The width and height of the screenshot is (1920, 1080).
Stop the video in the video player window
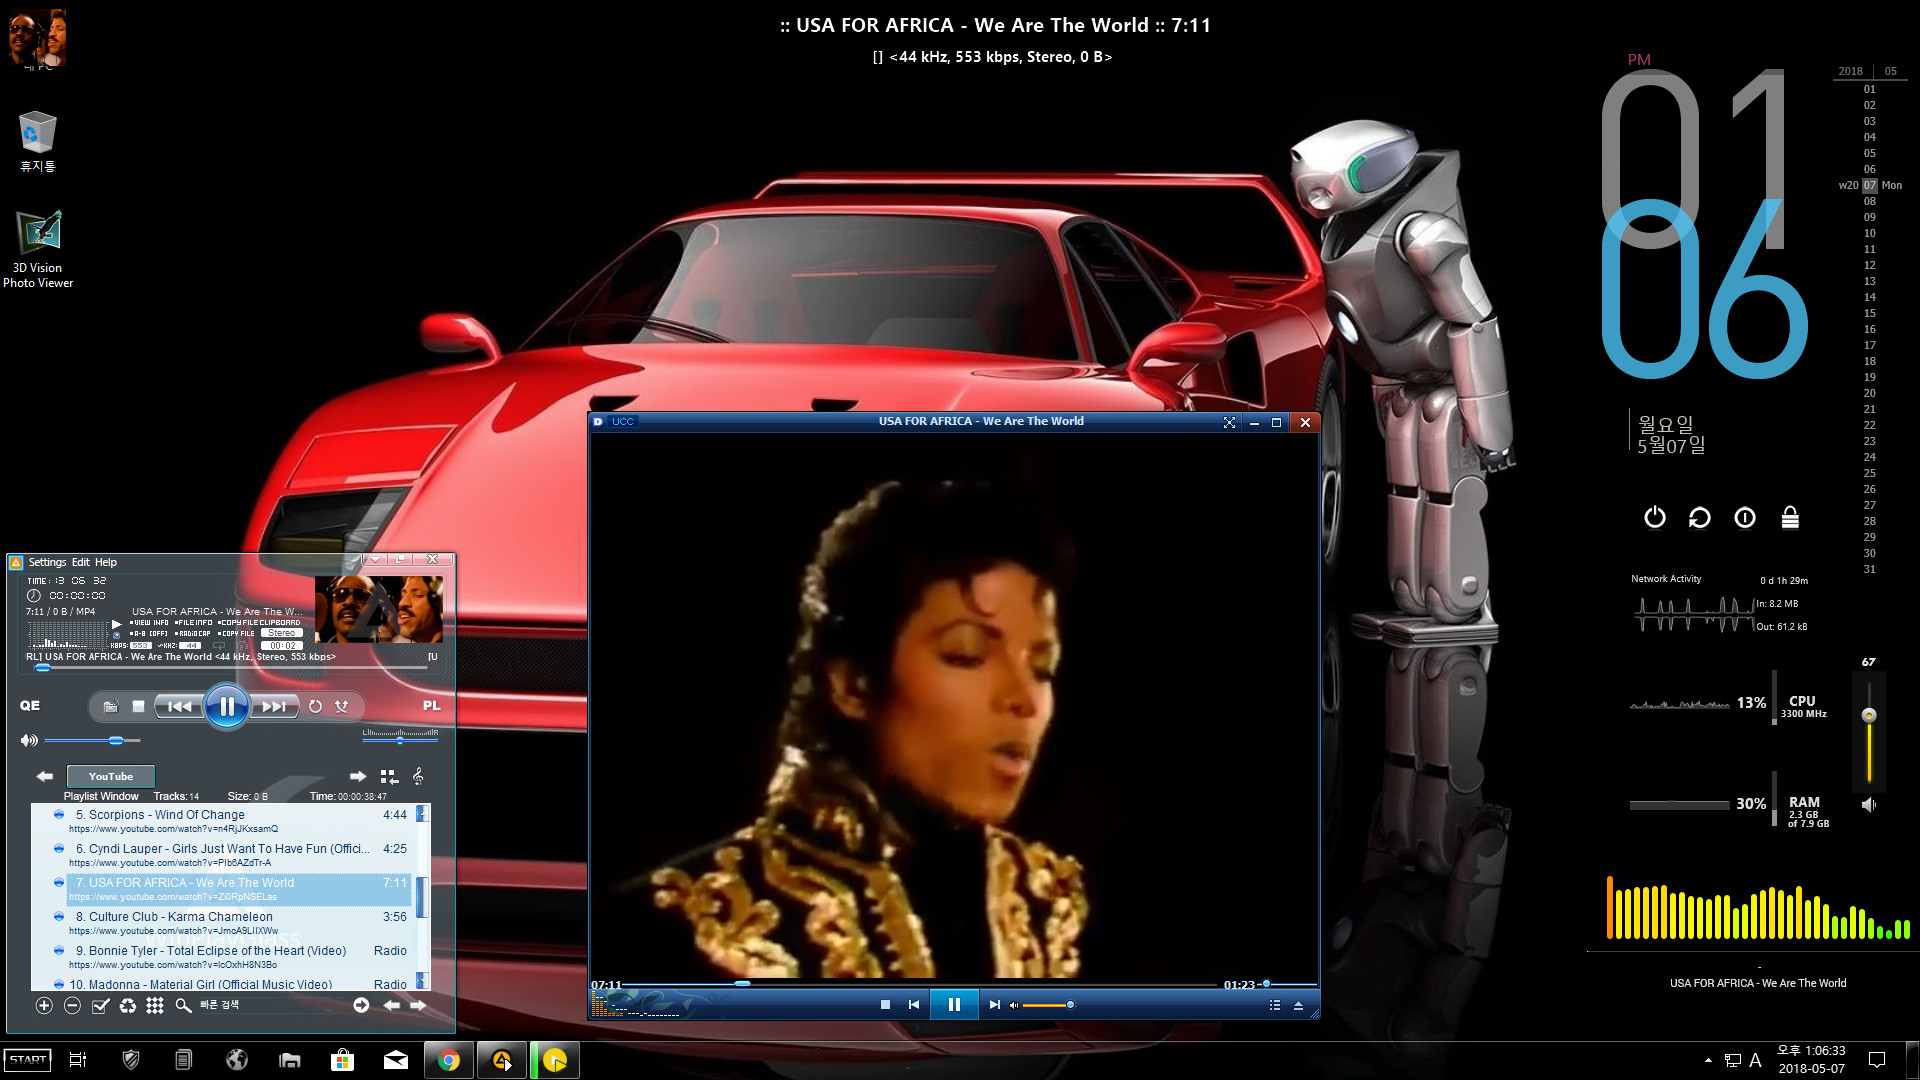tap(885, 1005)
